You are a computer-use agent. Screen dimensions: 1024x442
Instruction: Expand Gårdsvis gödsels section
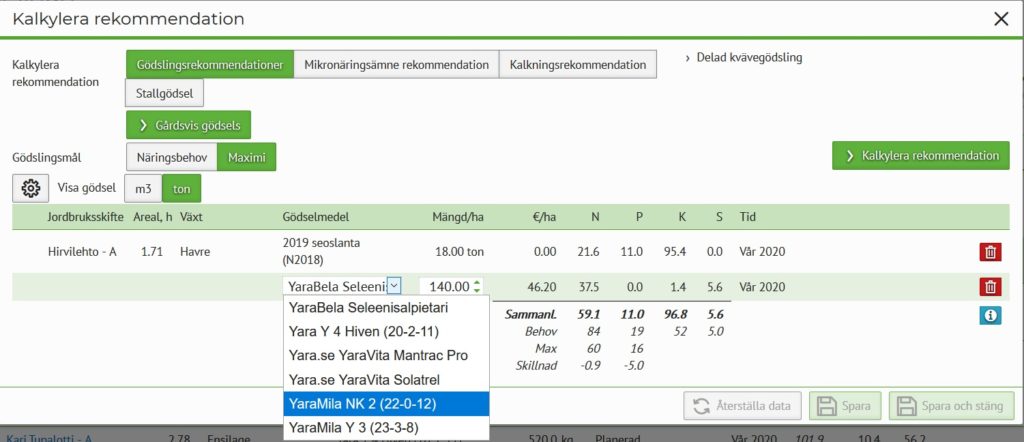point(189,125)
